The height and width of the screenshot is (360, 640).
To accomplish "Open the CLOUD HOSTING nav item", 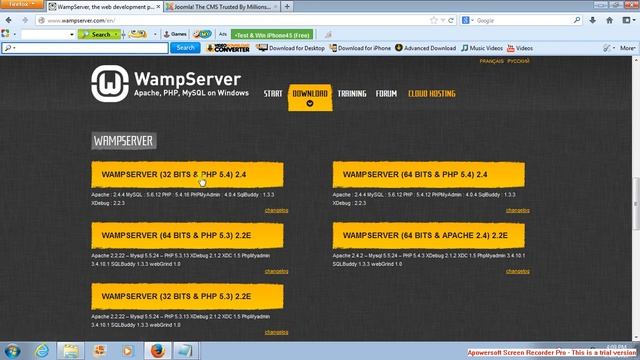I will [432, 93].
